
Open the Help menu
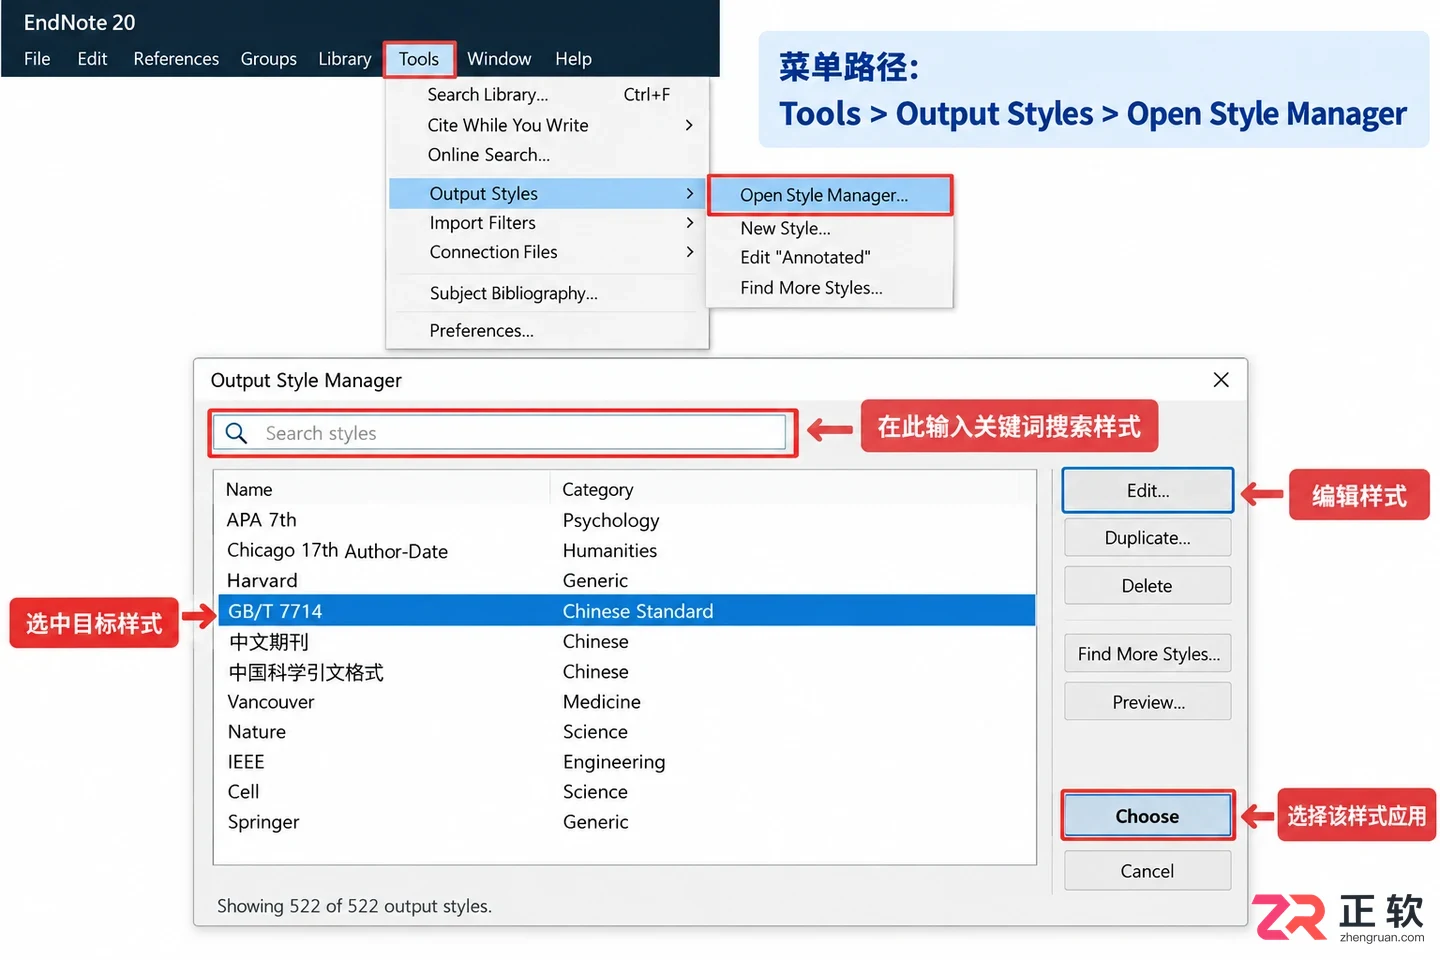point(573,59)
